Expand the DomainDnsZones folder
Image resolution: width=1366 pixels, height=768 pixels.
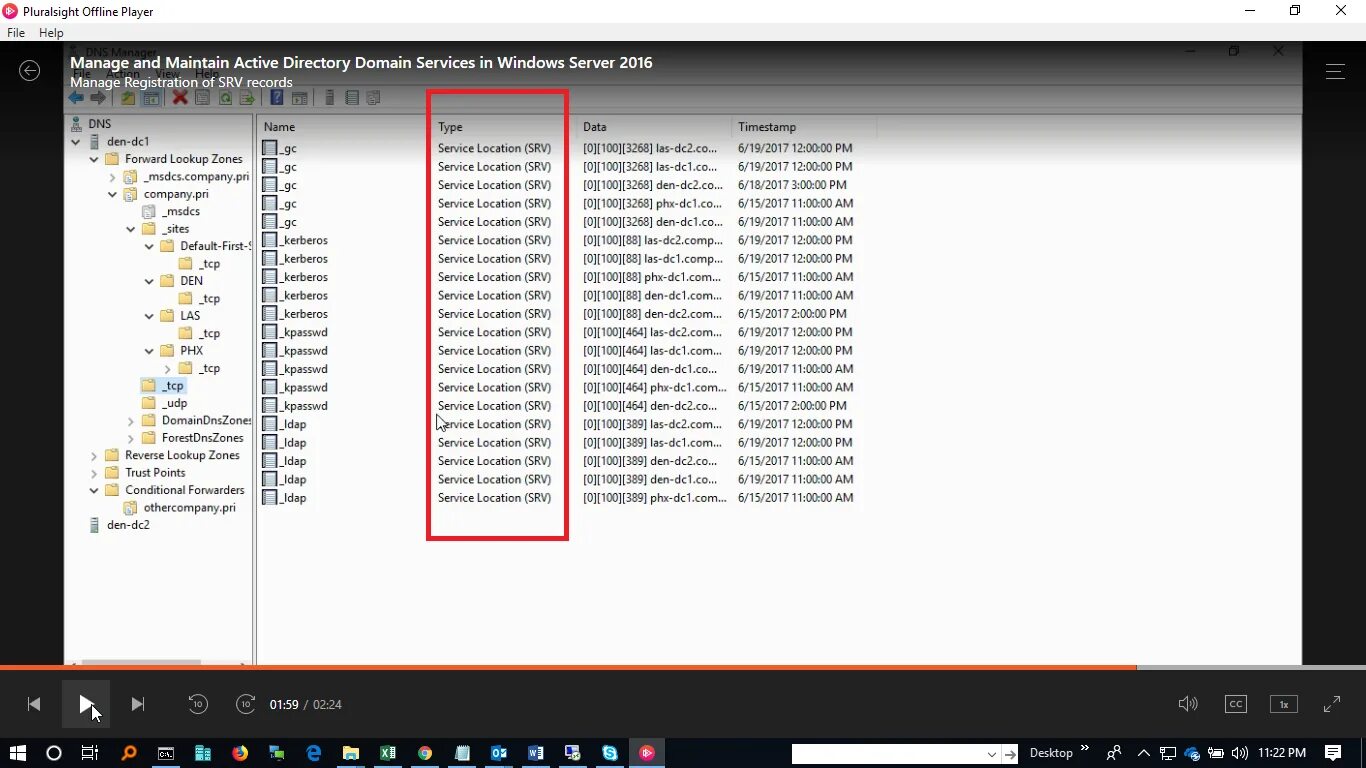(131, 421)
